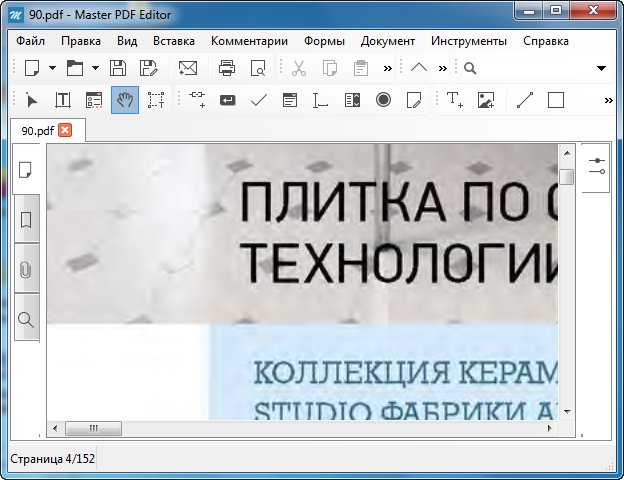
Task: Expand the Open file dropdown arrow
Action: point(94,68)
